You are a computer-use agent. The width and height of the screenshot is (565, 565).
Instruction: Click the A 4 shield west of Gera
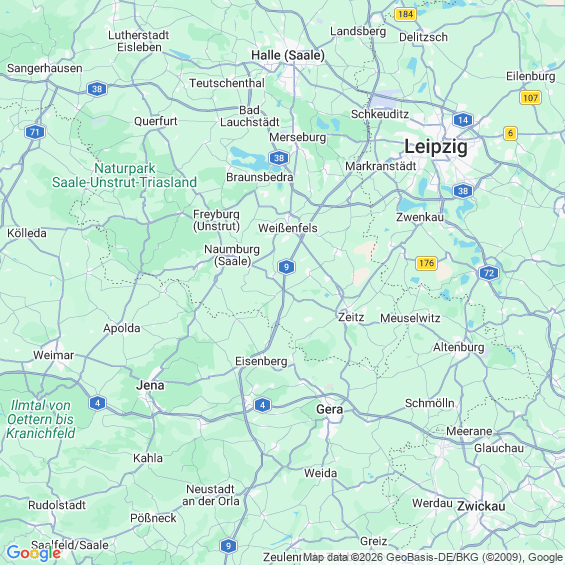pyautogui.click(x=262, y=405)
